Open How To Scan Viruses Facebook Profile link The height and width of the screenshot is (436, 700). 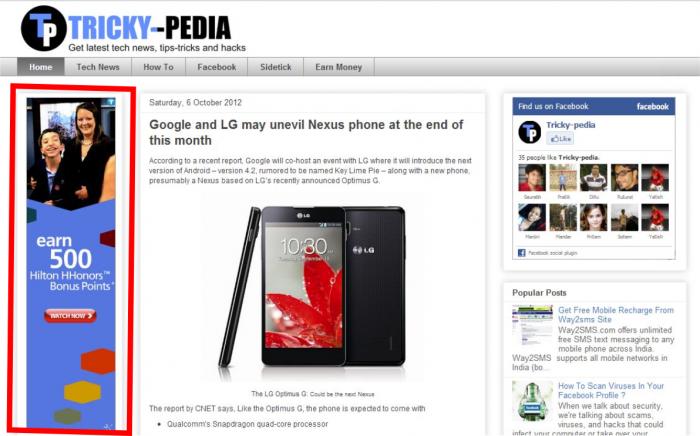pyautogui.click(x=611, y=390)
